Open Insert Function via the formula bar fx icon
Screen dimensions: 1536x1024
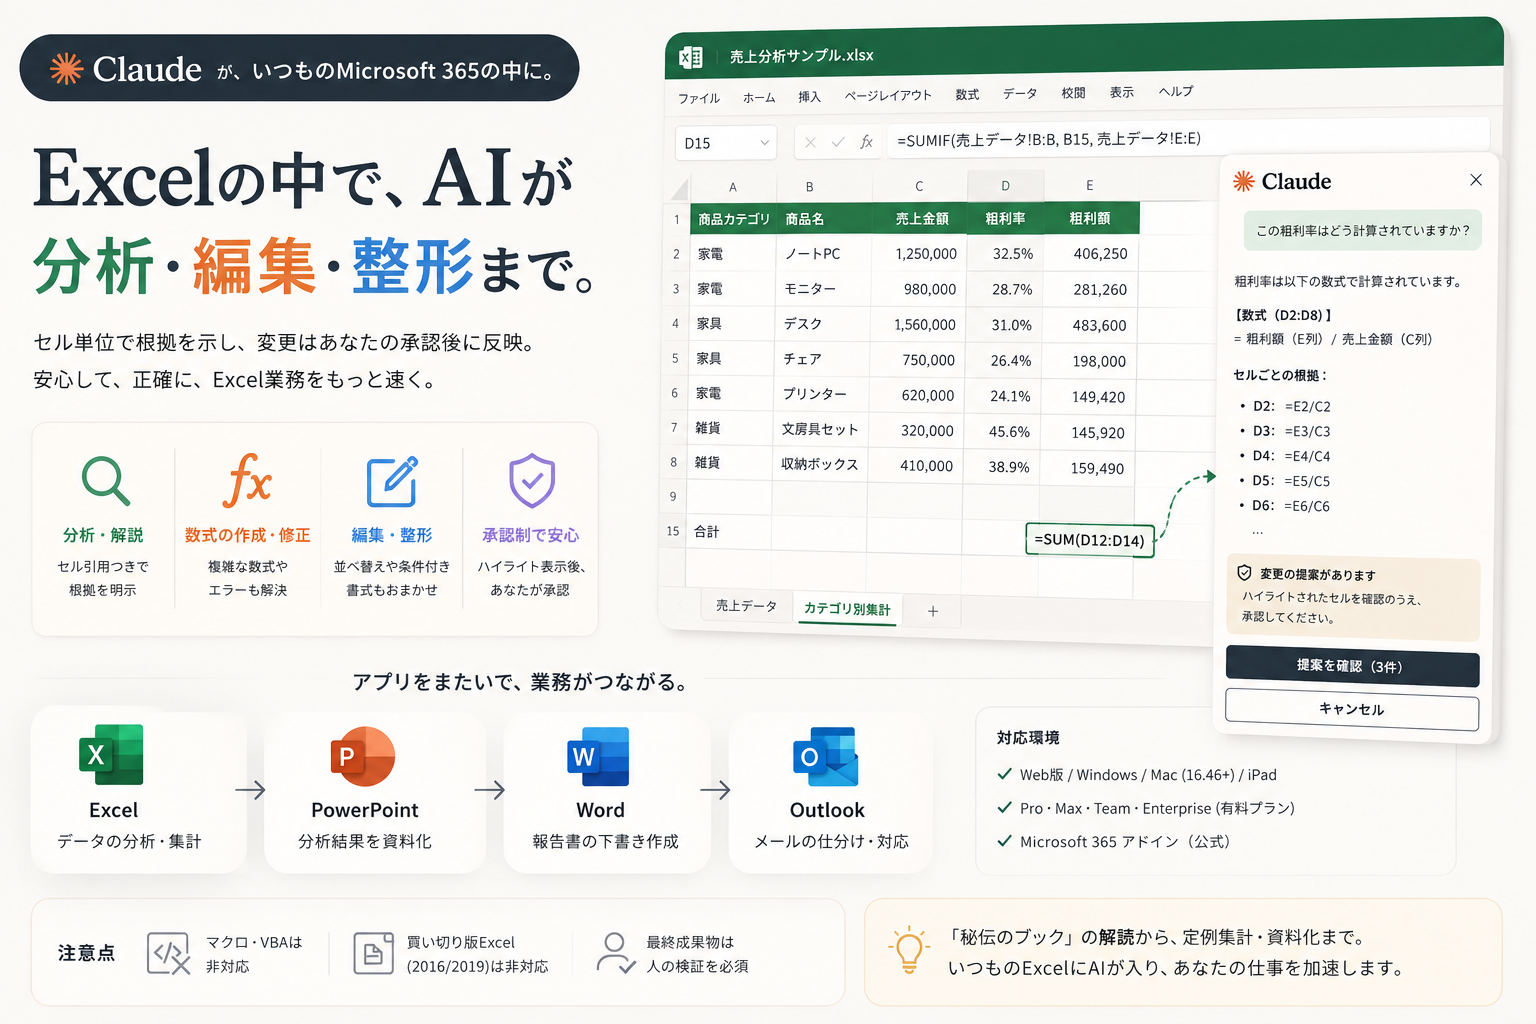click(866, 142)
